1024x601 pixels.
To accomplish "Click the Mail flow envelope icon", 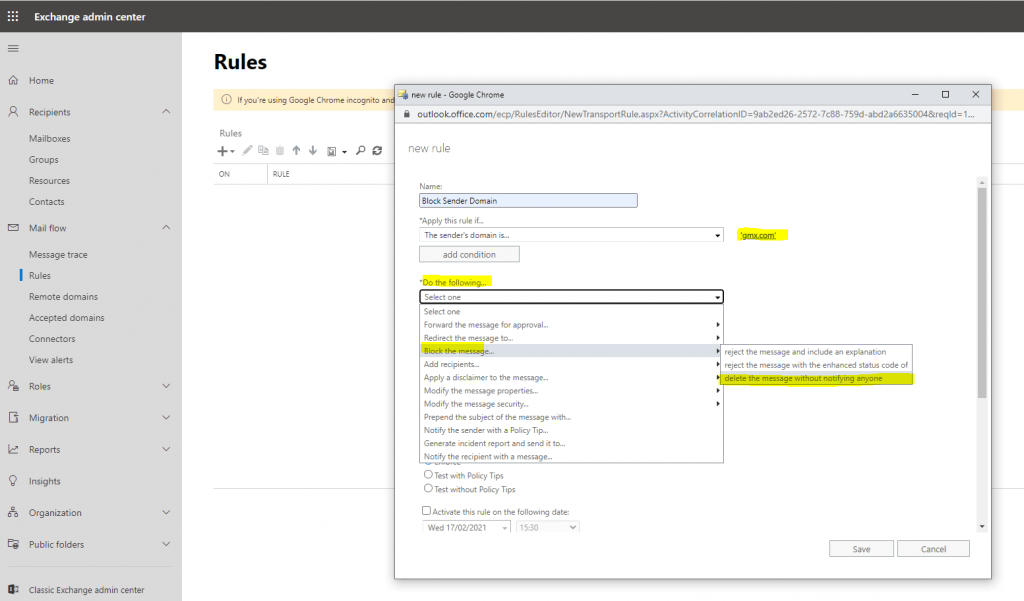I will [13, 228].
